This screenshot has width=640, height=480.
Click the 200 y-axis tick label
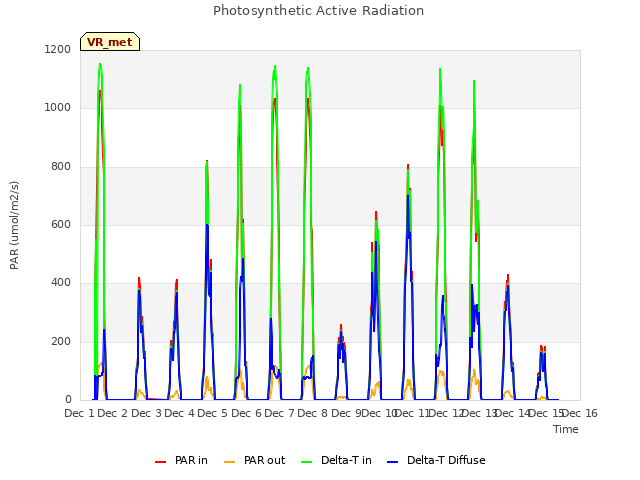[x=60, y=342]
